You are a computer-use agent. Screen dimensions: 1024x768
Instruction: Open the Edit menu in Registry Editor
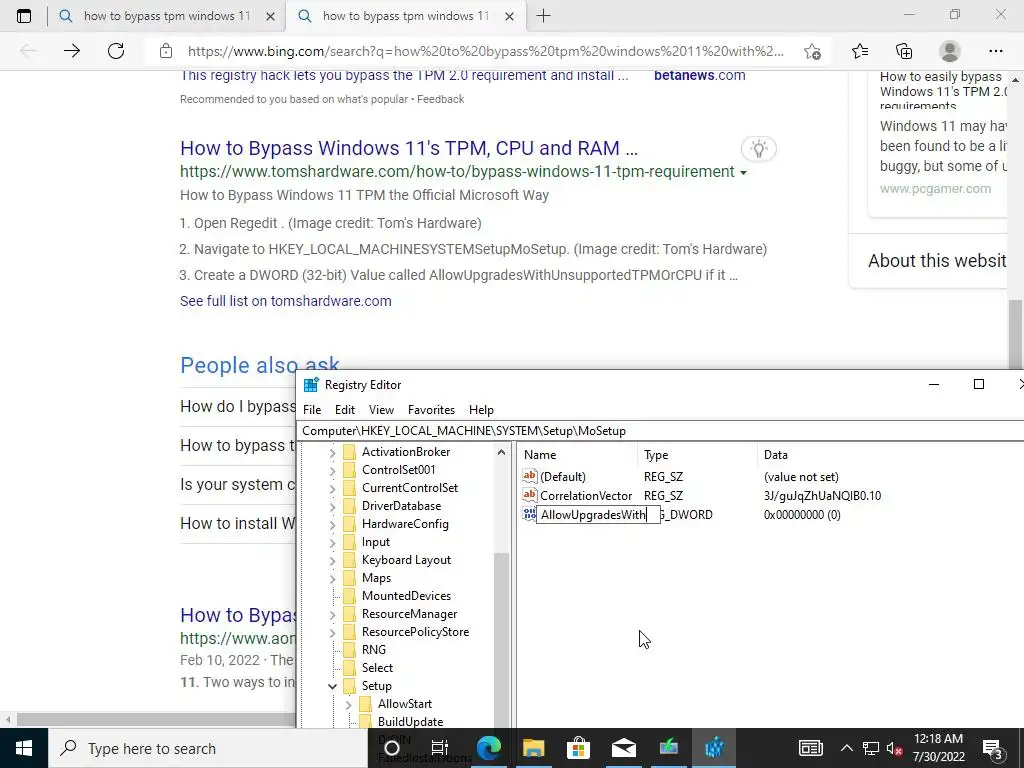(345, 409)
